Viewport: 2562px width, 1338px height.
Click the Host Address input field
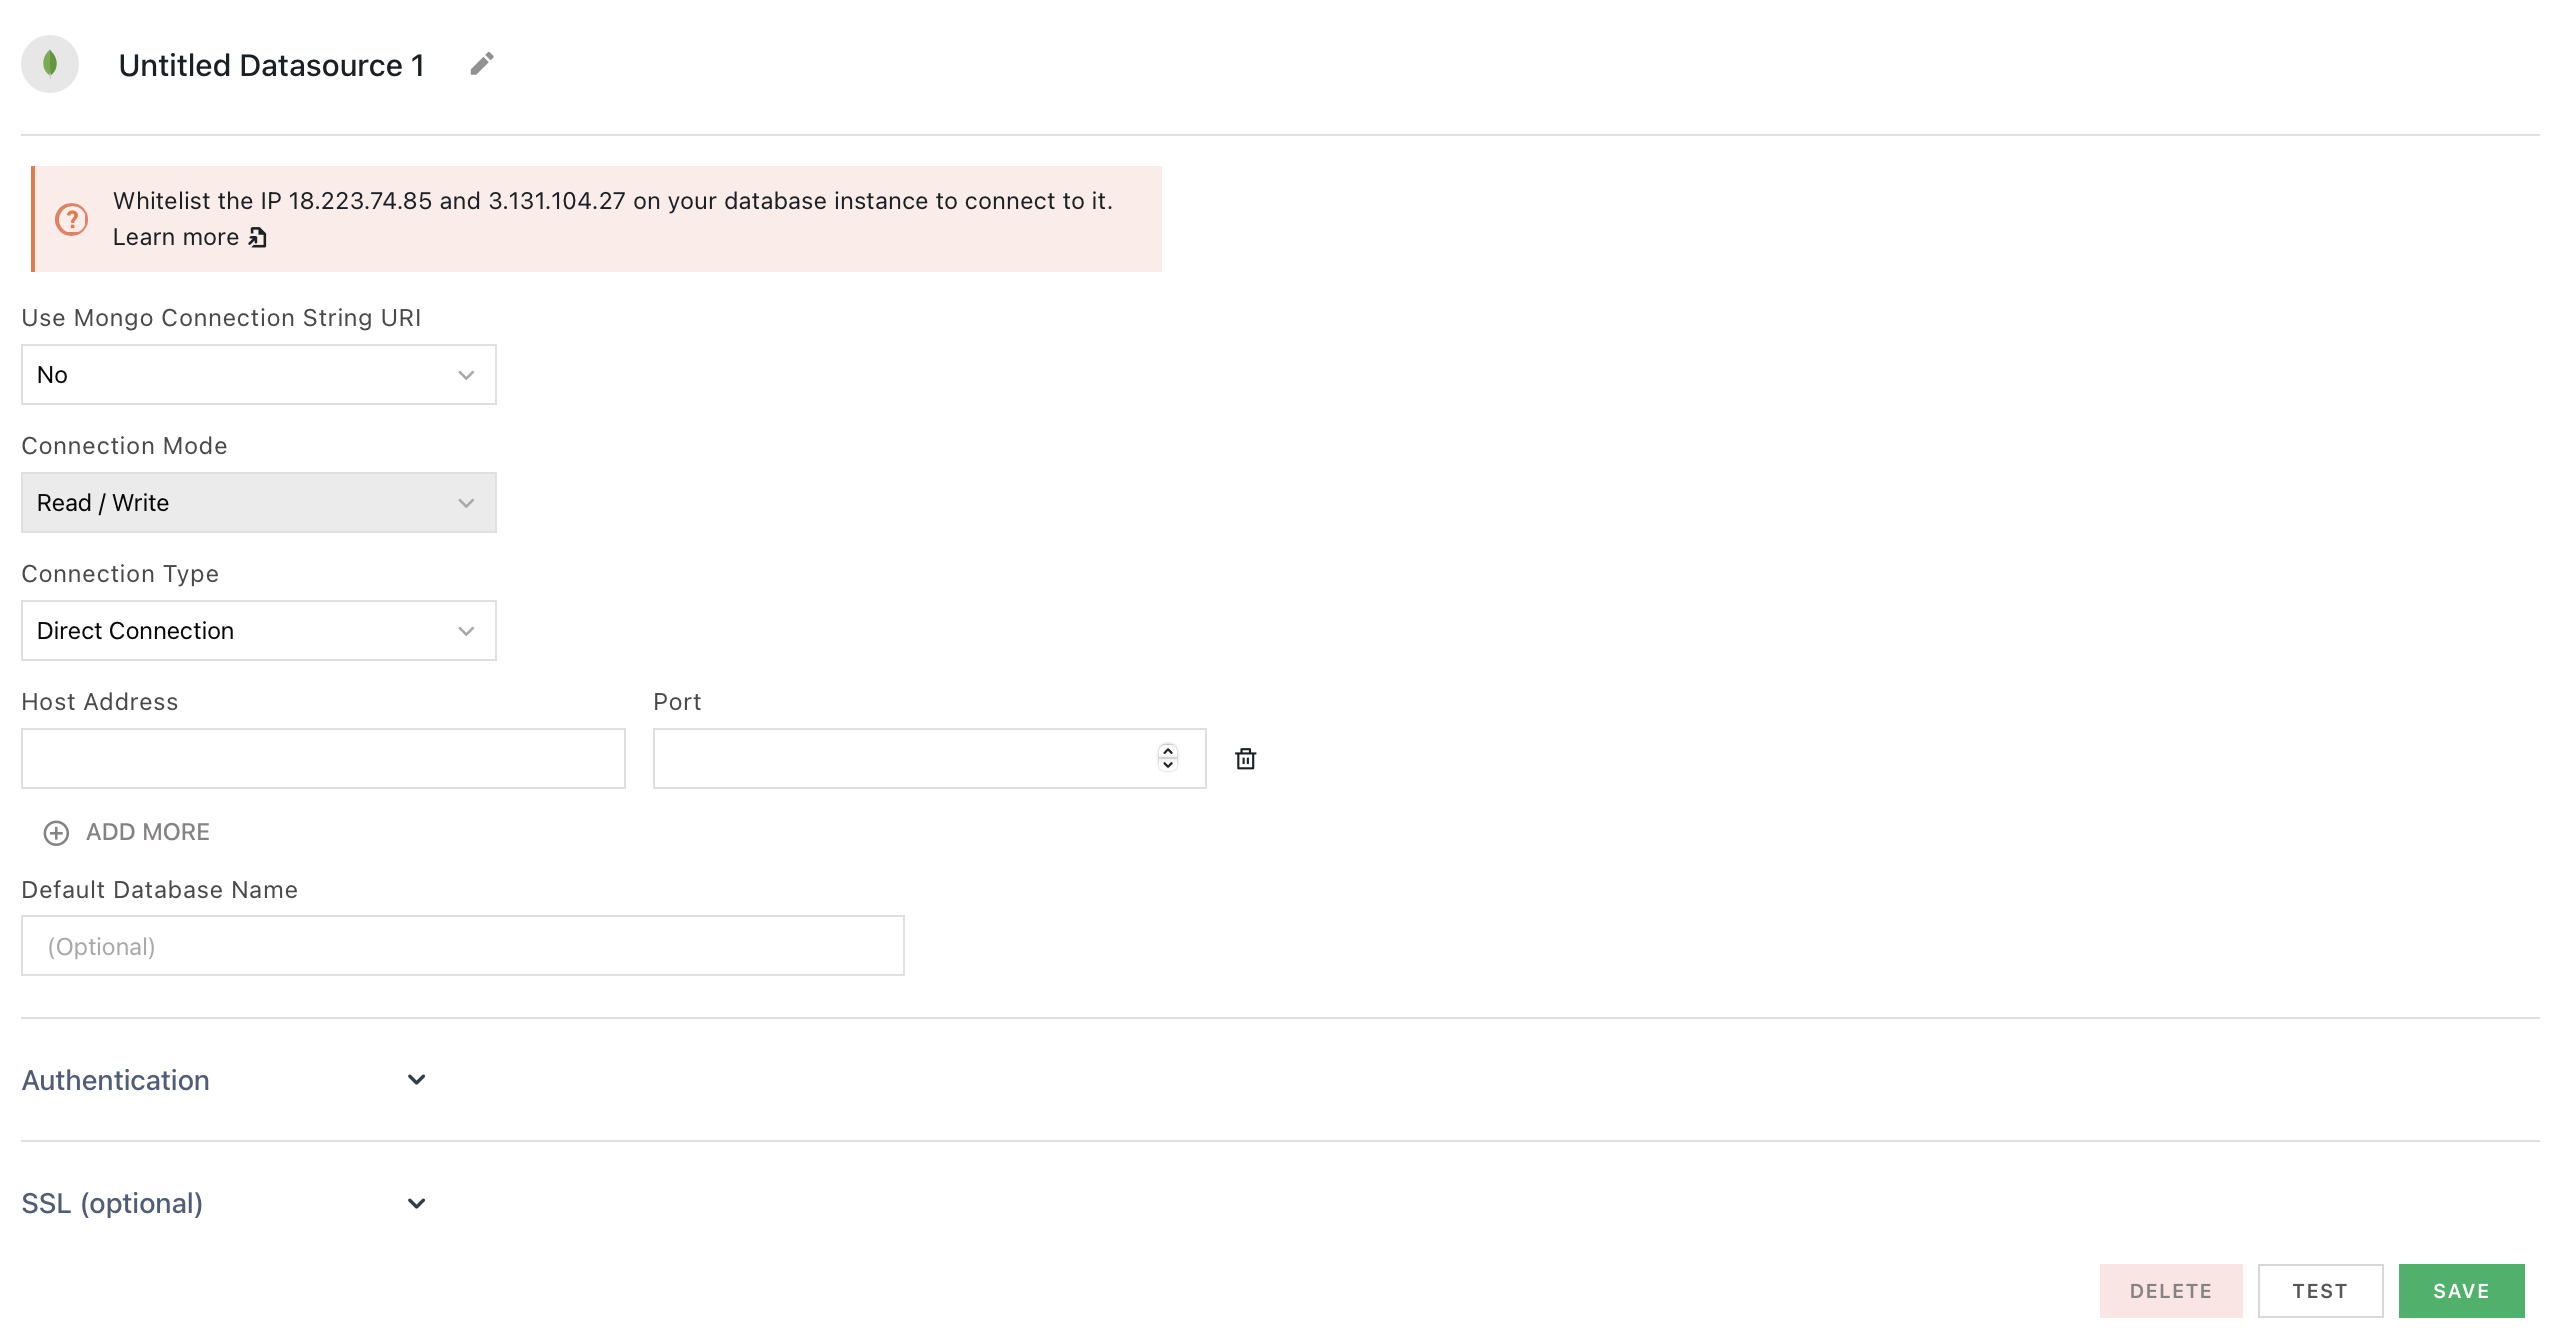(x=322, y=759)
